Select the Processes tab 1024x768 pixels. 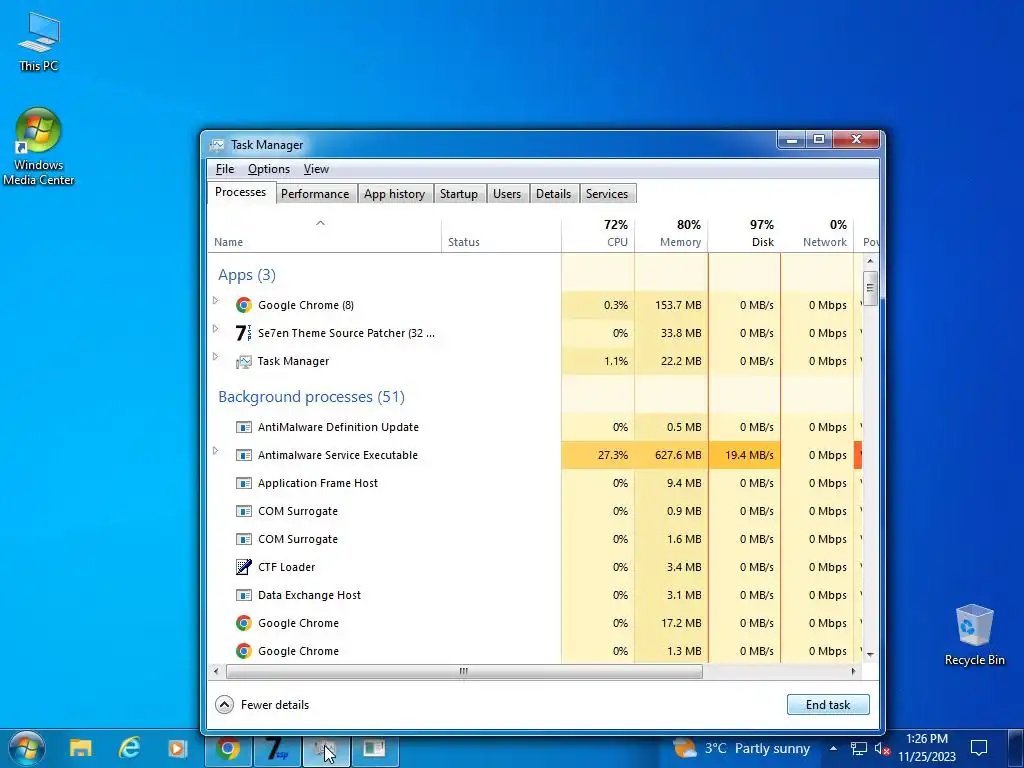(240, 192)
